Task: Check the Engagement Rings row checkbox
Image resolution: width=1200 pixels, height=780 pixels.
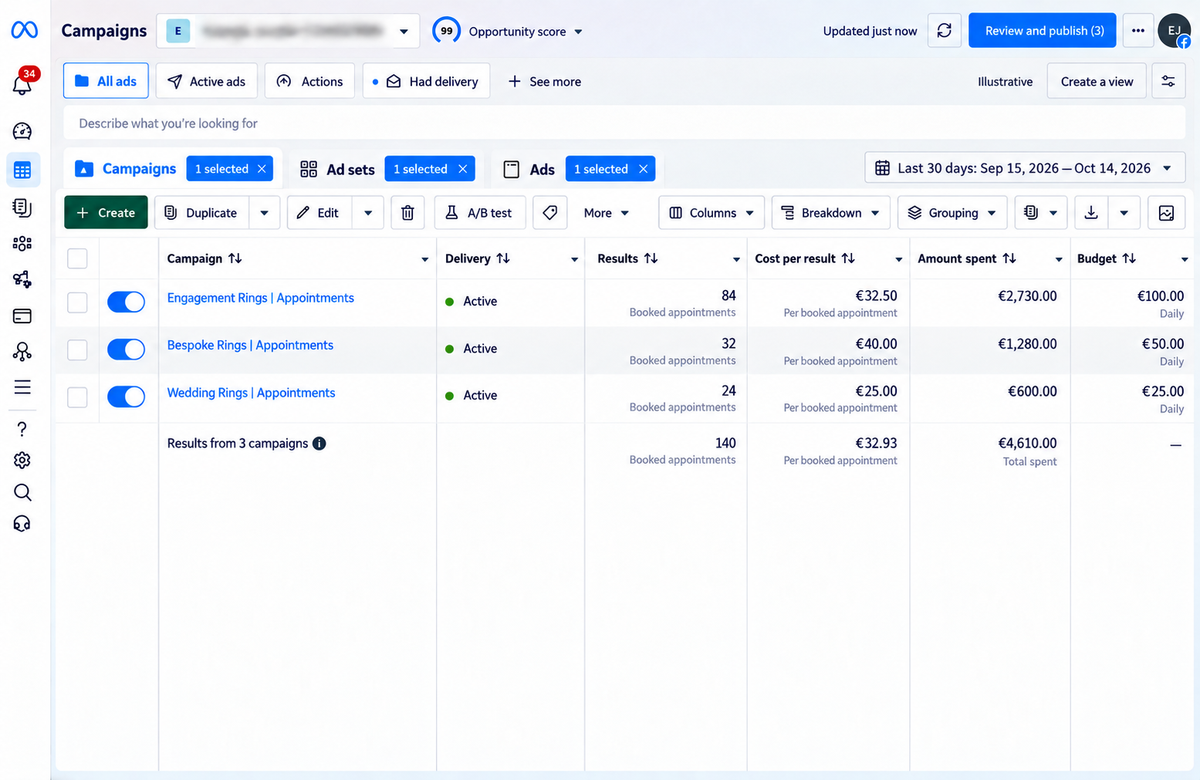Action: point(77,302)
